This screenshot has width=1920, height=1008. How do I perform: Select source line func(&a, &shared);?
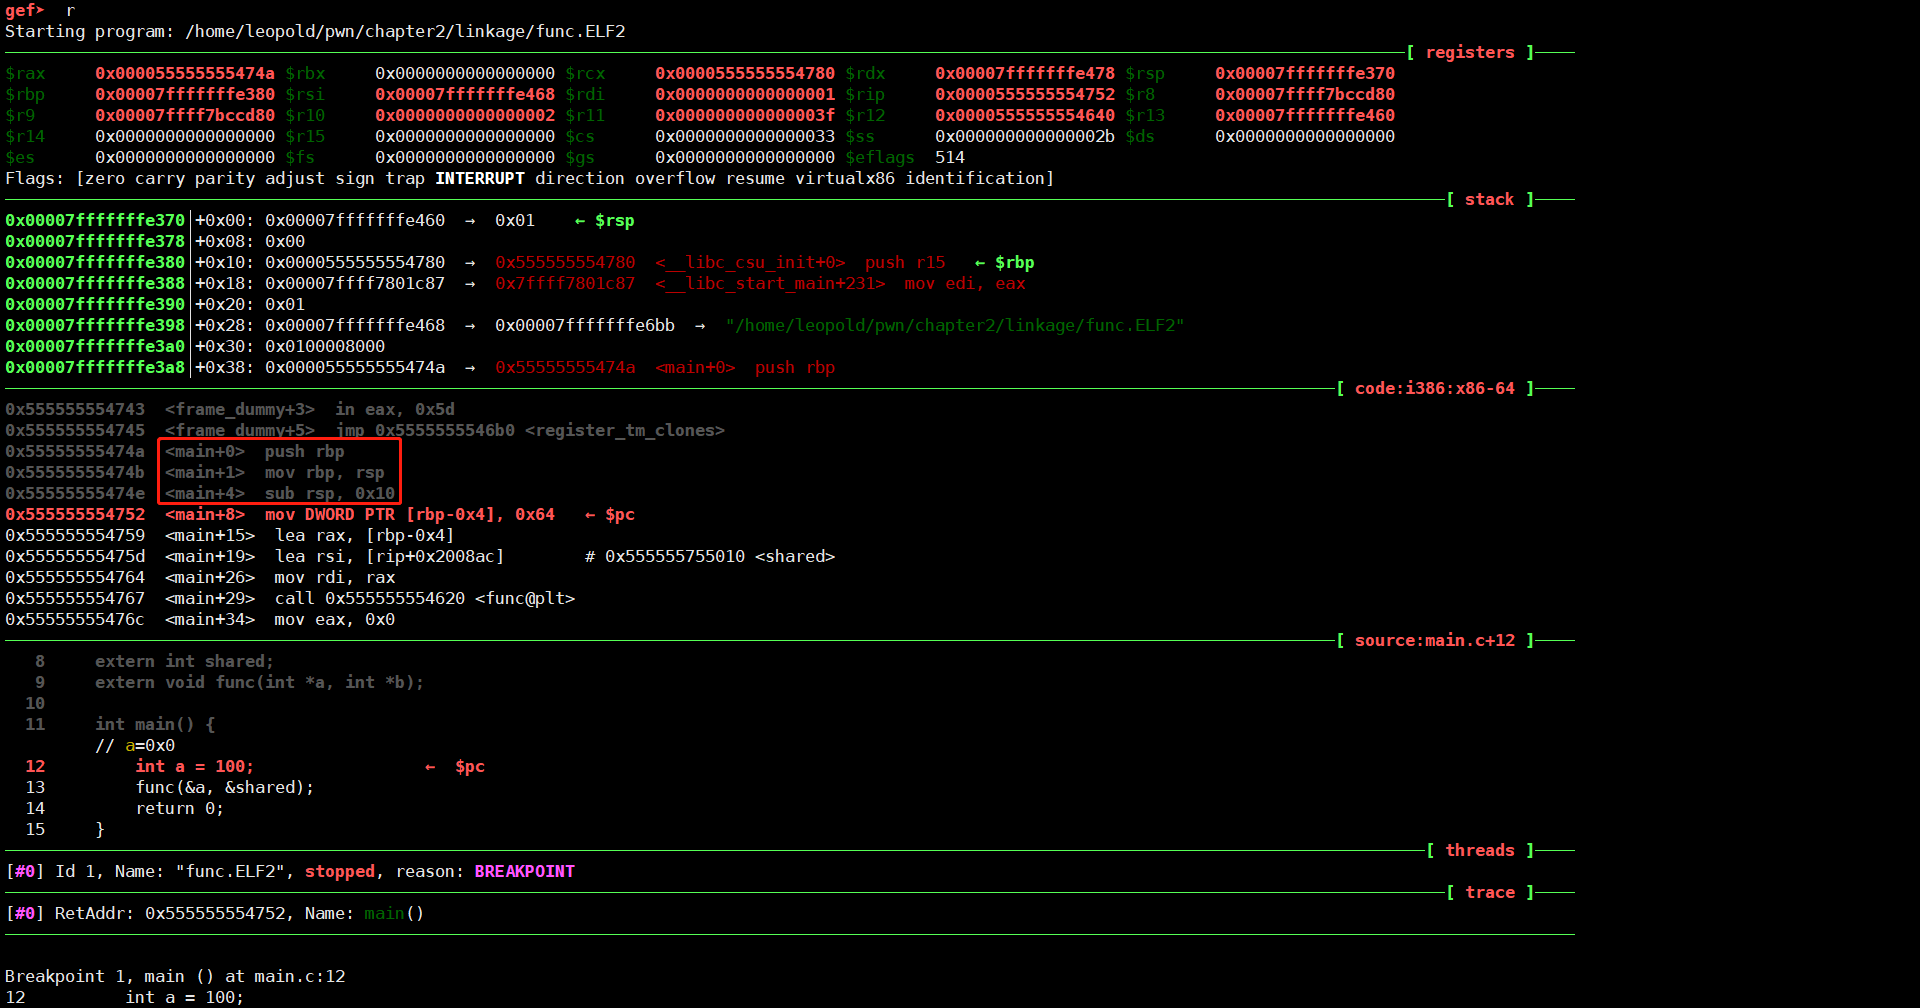click(225, 787)
